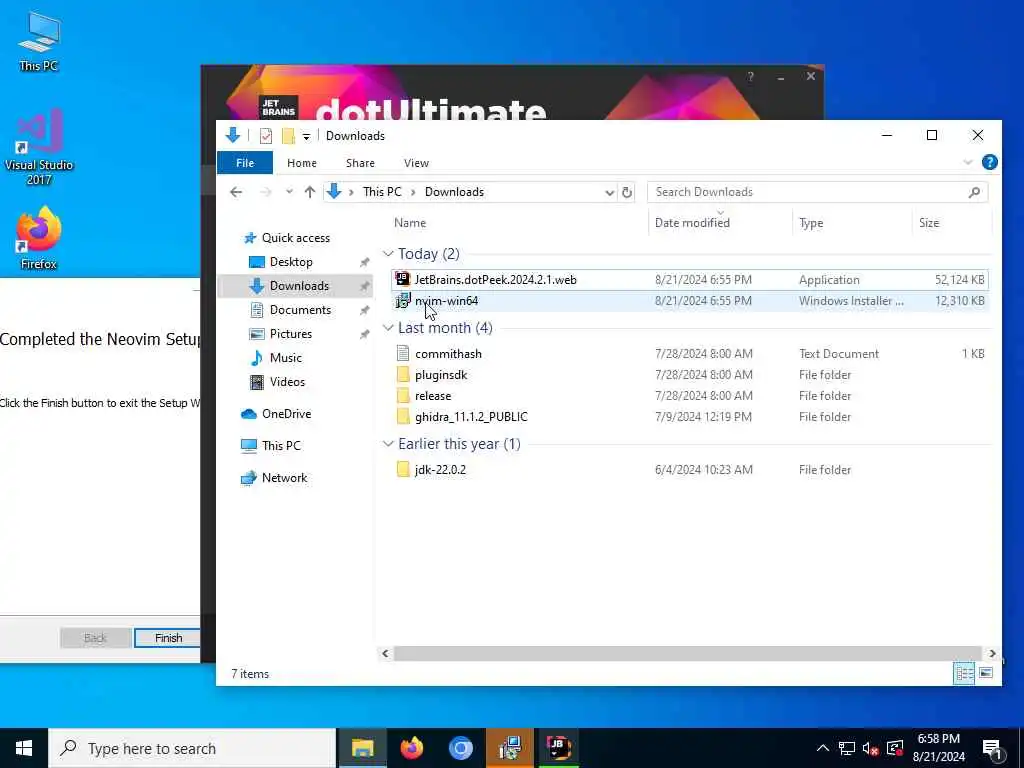Screen dimensions: 1024x768
Task: Click Downloads in the address breadcrumb
Action: (455, 192)
